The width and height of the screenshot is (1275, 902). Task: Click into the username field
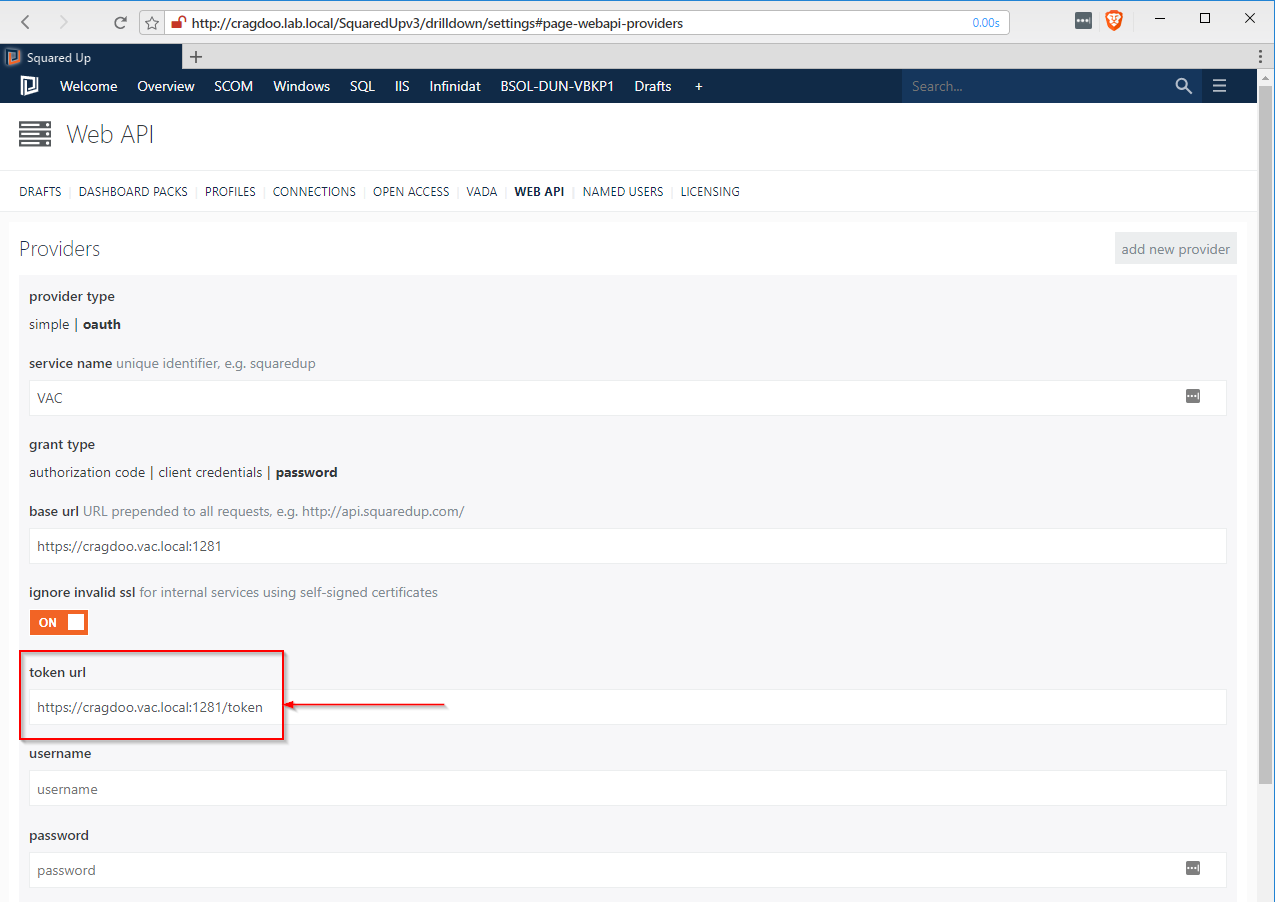pos(628,788)
